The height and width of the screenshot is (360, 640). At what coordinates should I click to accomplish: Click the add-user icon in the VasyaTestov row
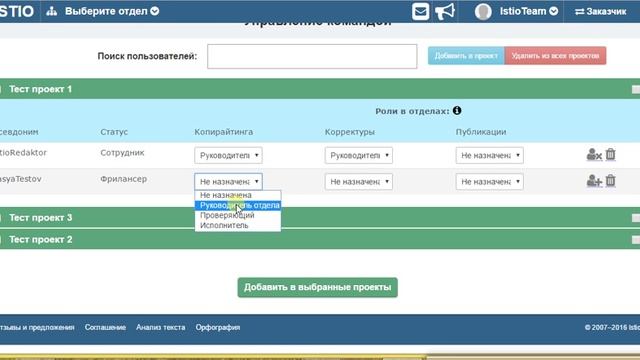point(594,181)
